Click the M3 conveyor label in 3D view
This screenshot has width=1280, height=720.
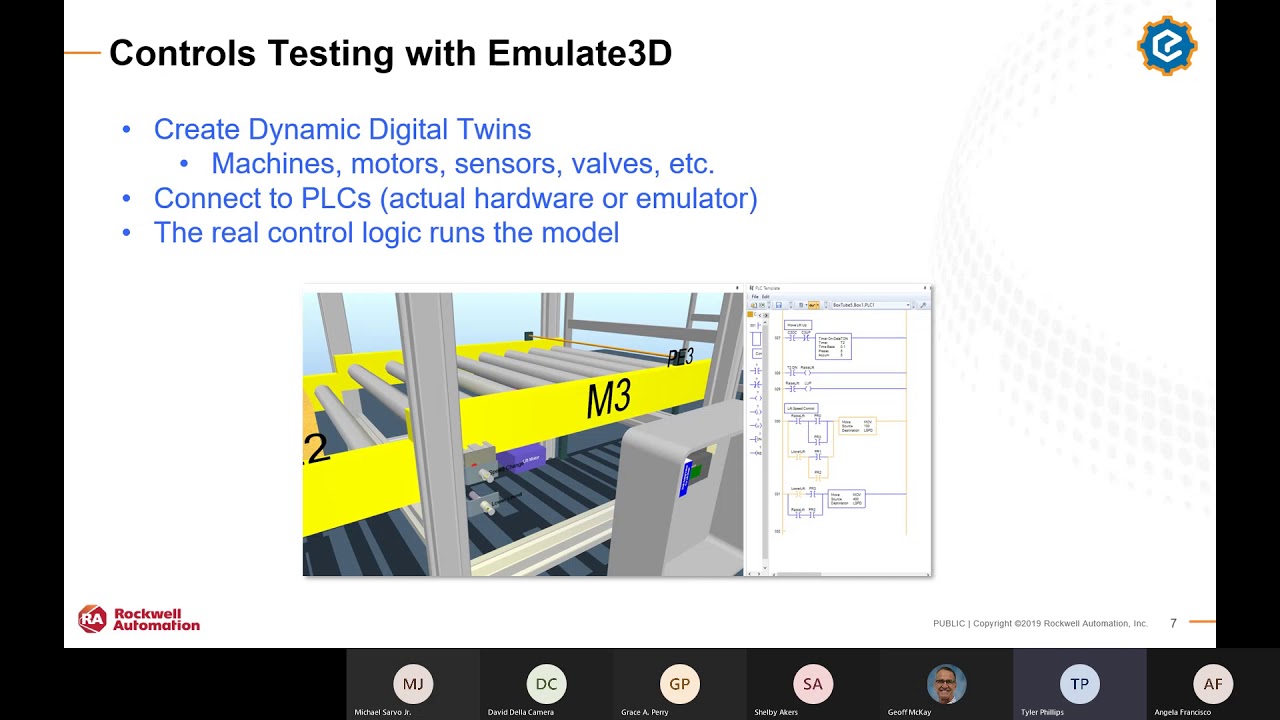[x=608, y=399]
